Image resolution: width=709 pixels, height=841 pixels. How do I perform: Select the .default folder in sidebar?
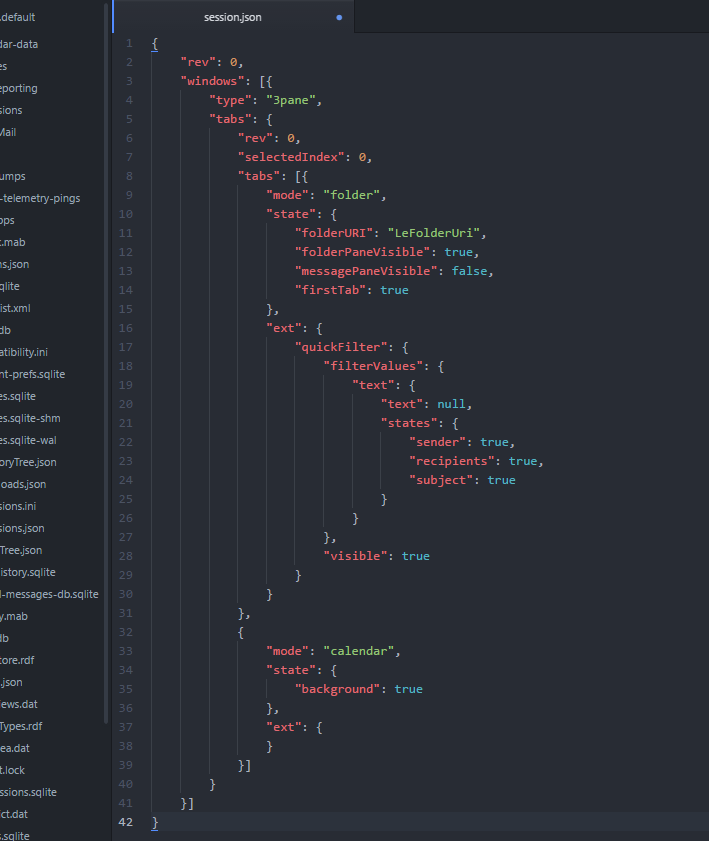pos(18,17)
